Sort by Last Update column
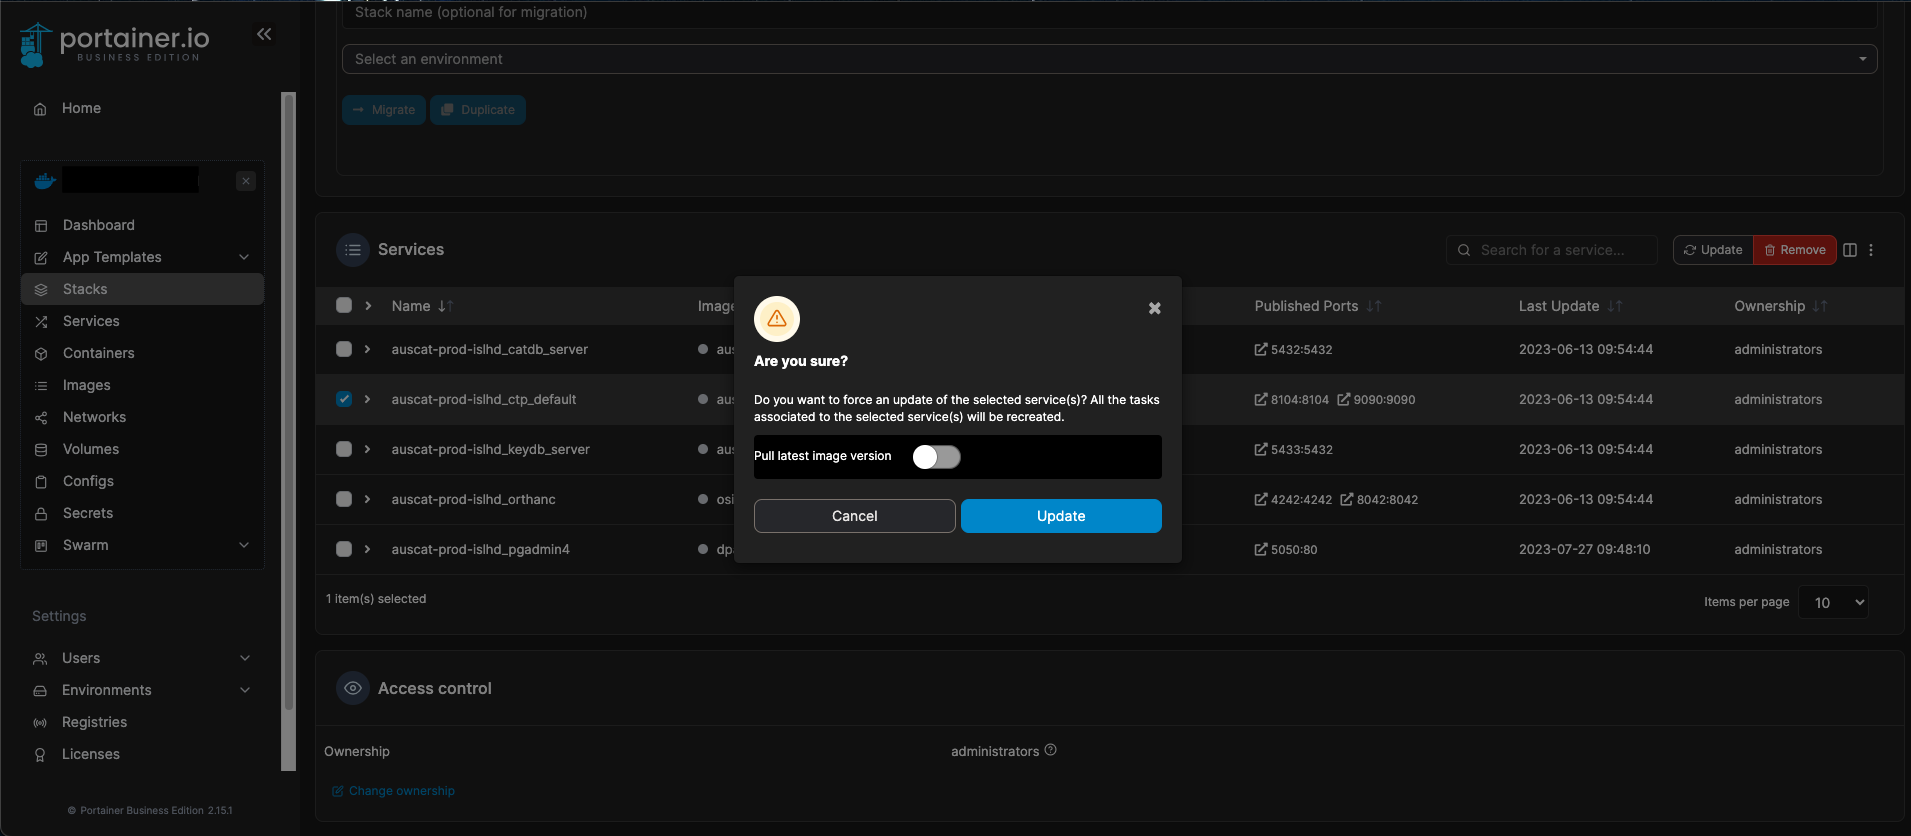 [1570, 306]
